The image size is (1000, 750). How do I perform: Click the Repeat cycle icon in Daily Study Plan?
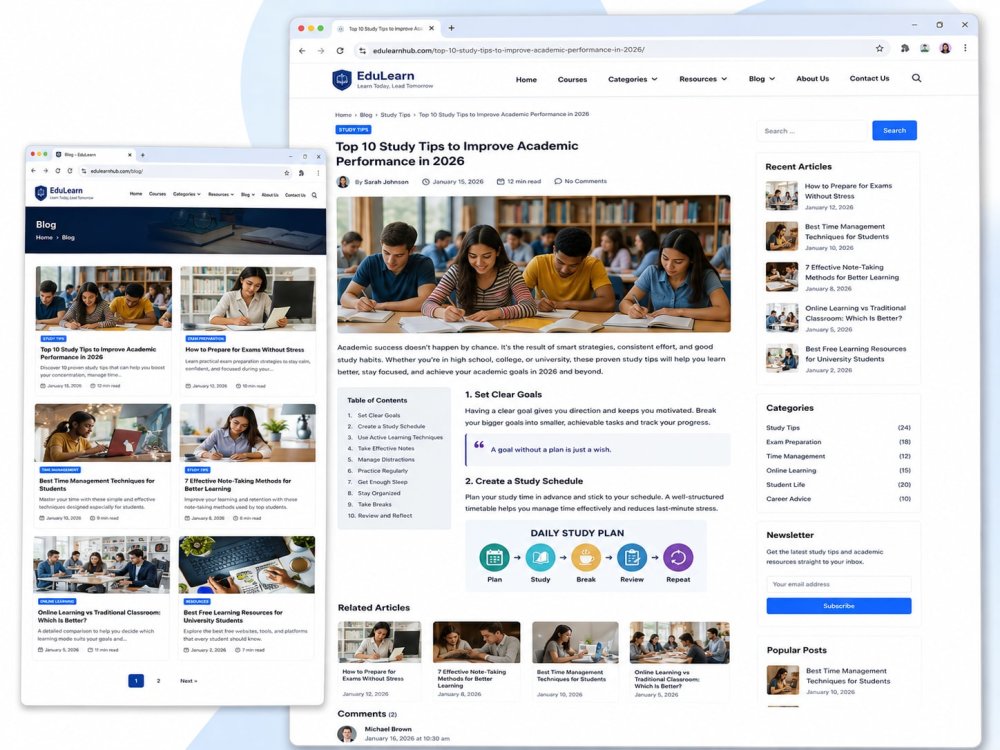coord(678,557)
